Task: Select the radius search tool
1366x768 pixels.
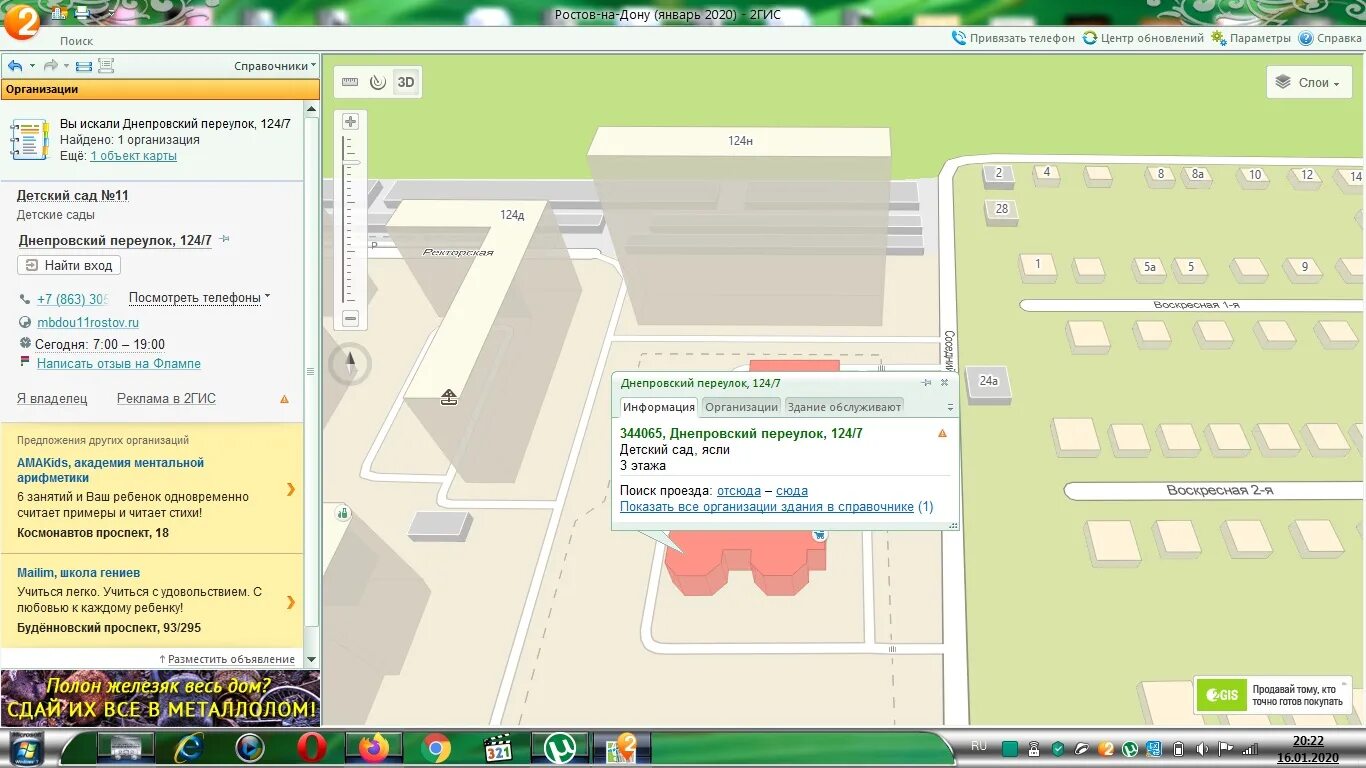Action: 377,82
